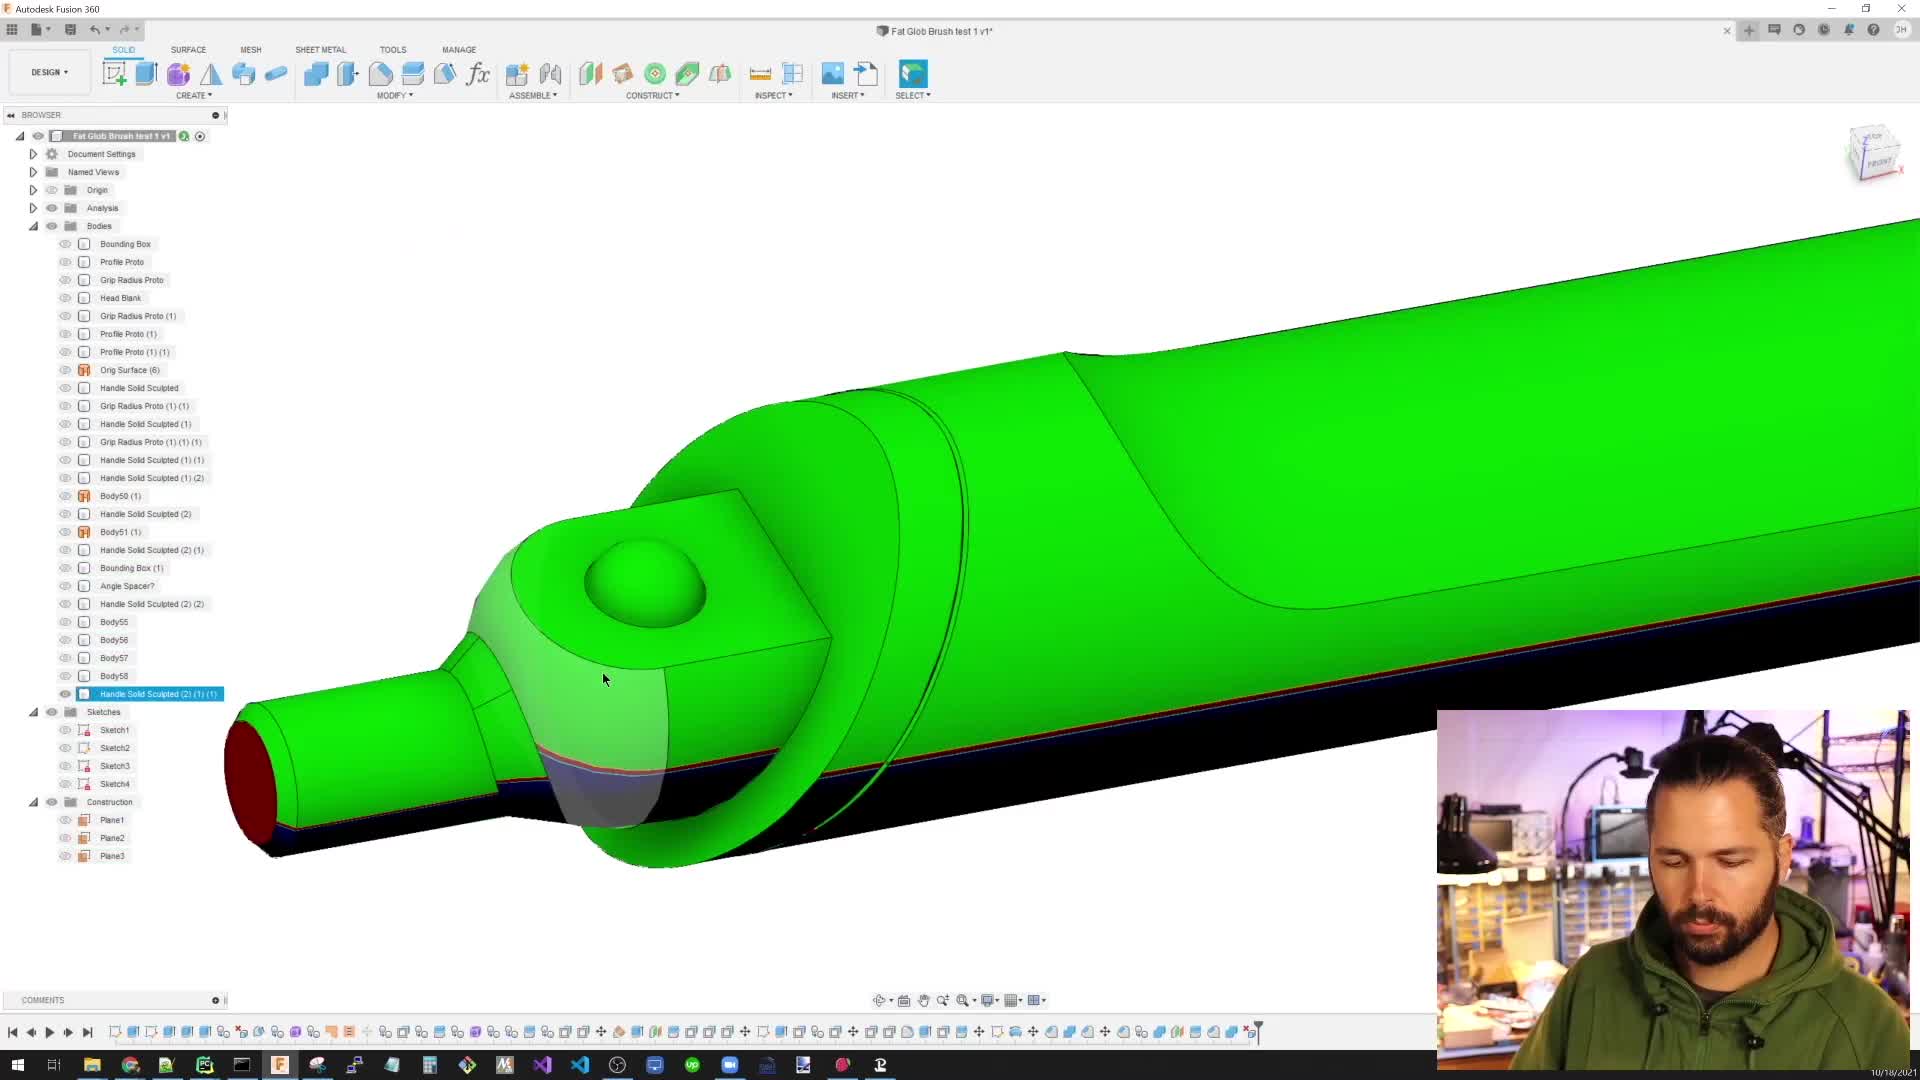Toggle visibility of Bounding Box body

(x=65, y=244)
